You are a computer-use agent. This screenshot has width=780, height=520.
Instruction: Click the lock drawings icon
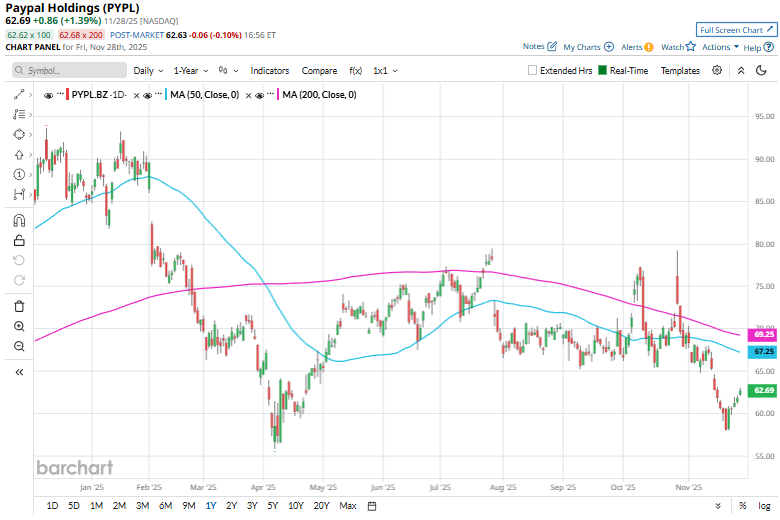[x=19, y=240]
